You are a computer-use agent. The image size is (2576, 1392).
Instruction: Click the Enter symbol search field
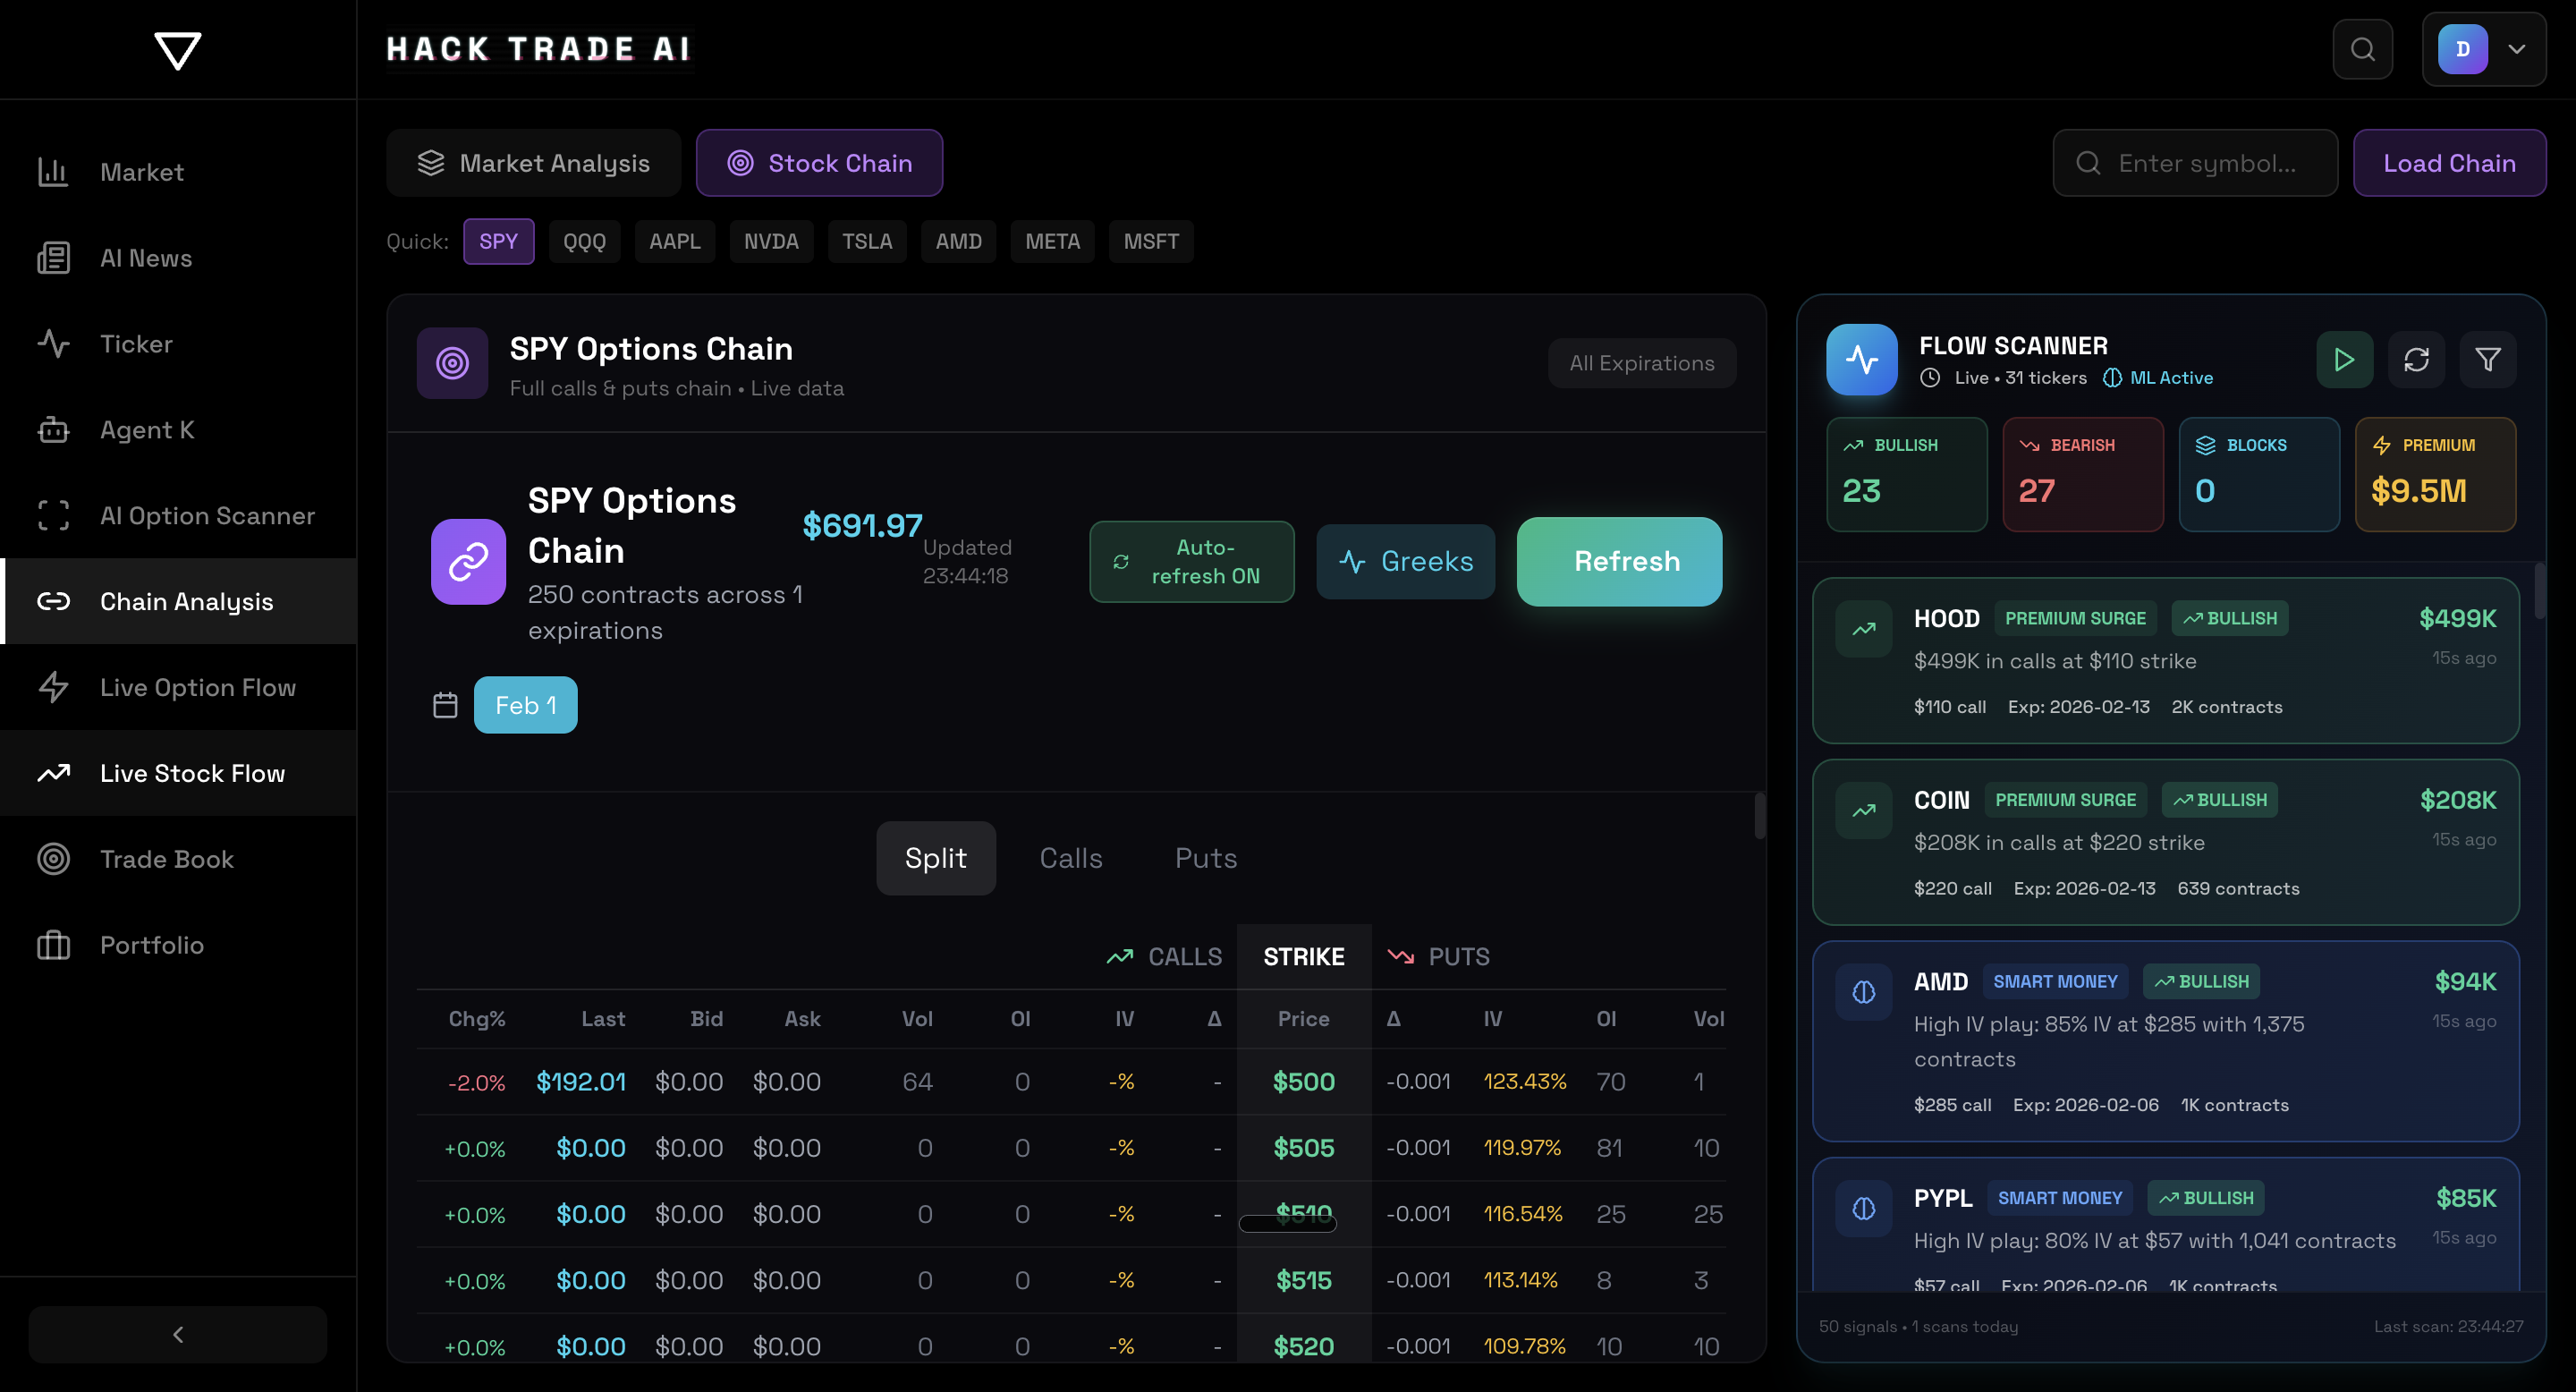(2195, 162)
